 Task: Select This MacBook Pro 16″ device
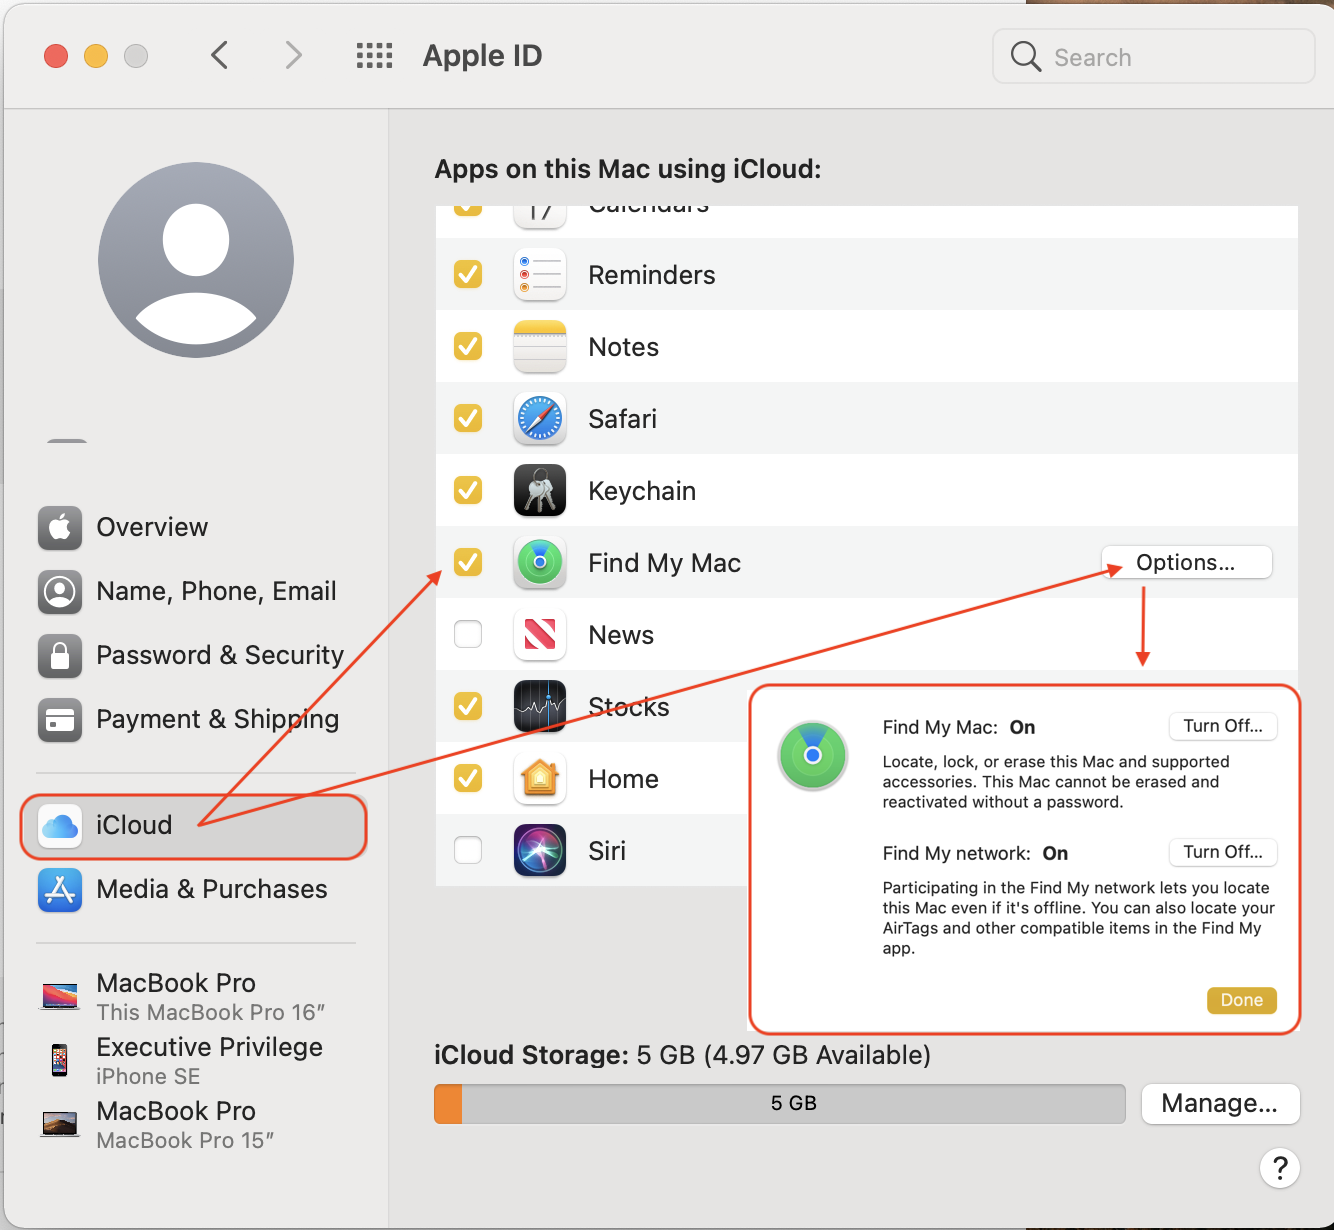(x=194, y=997)
